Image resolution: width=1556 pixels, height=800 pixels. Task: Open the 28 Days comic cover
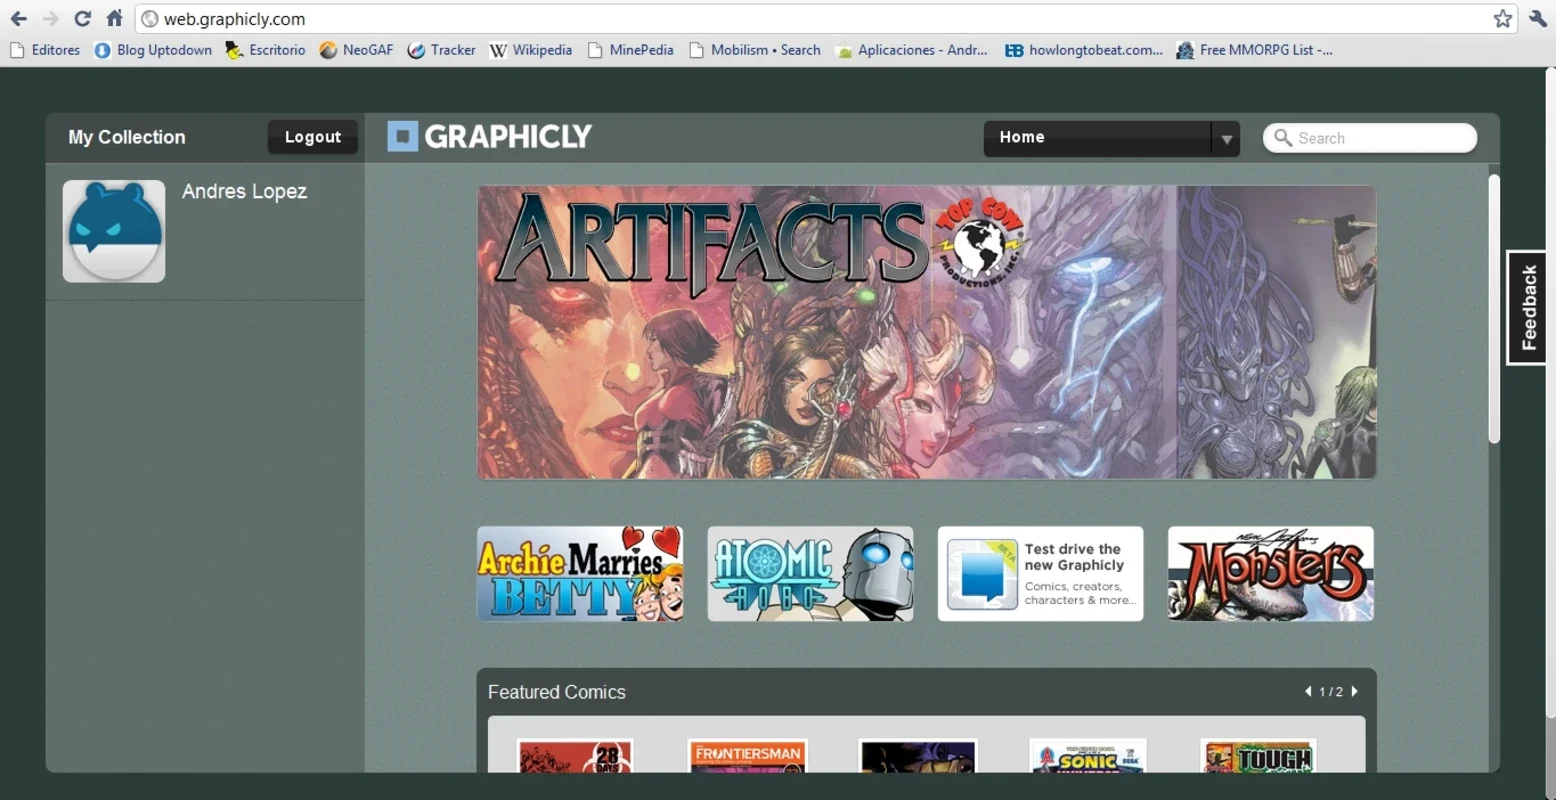coord(575,756)
